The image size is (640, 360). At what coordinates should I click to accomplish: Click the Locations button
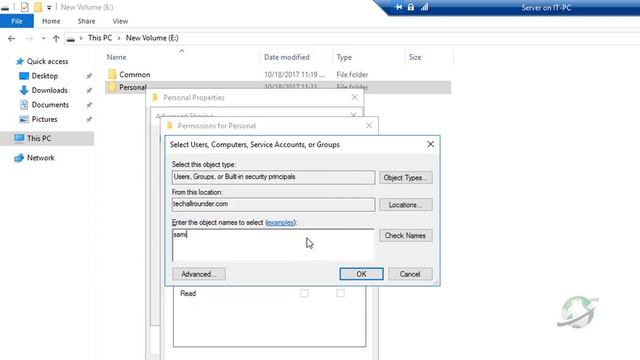[x=405, y=205]
